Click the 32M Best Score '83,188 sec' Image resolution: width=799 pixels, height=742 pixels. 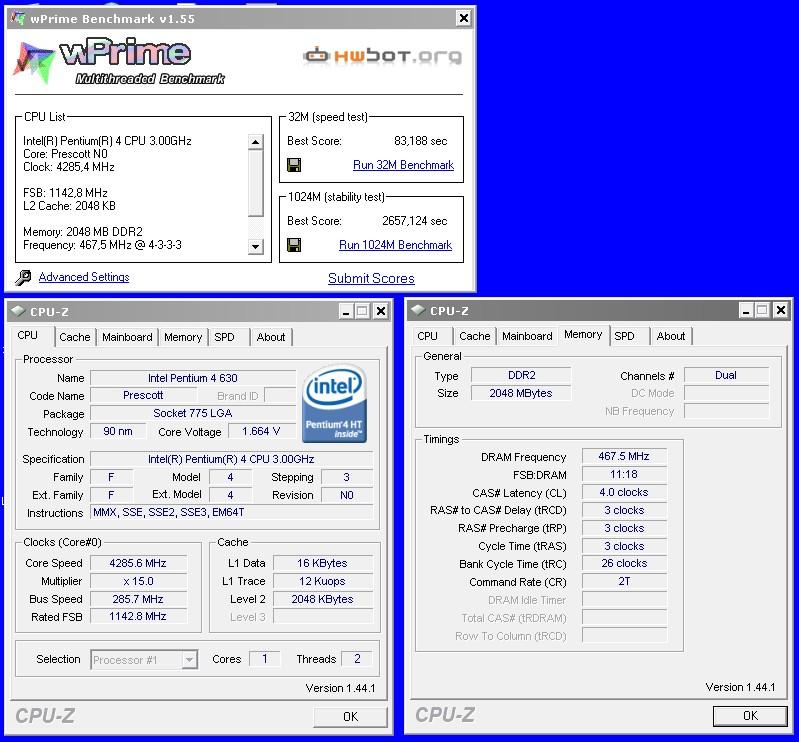point(420,141)
